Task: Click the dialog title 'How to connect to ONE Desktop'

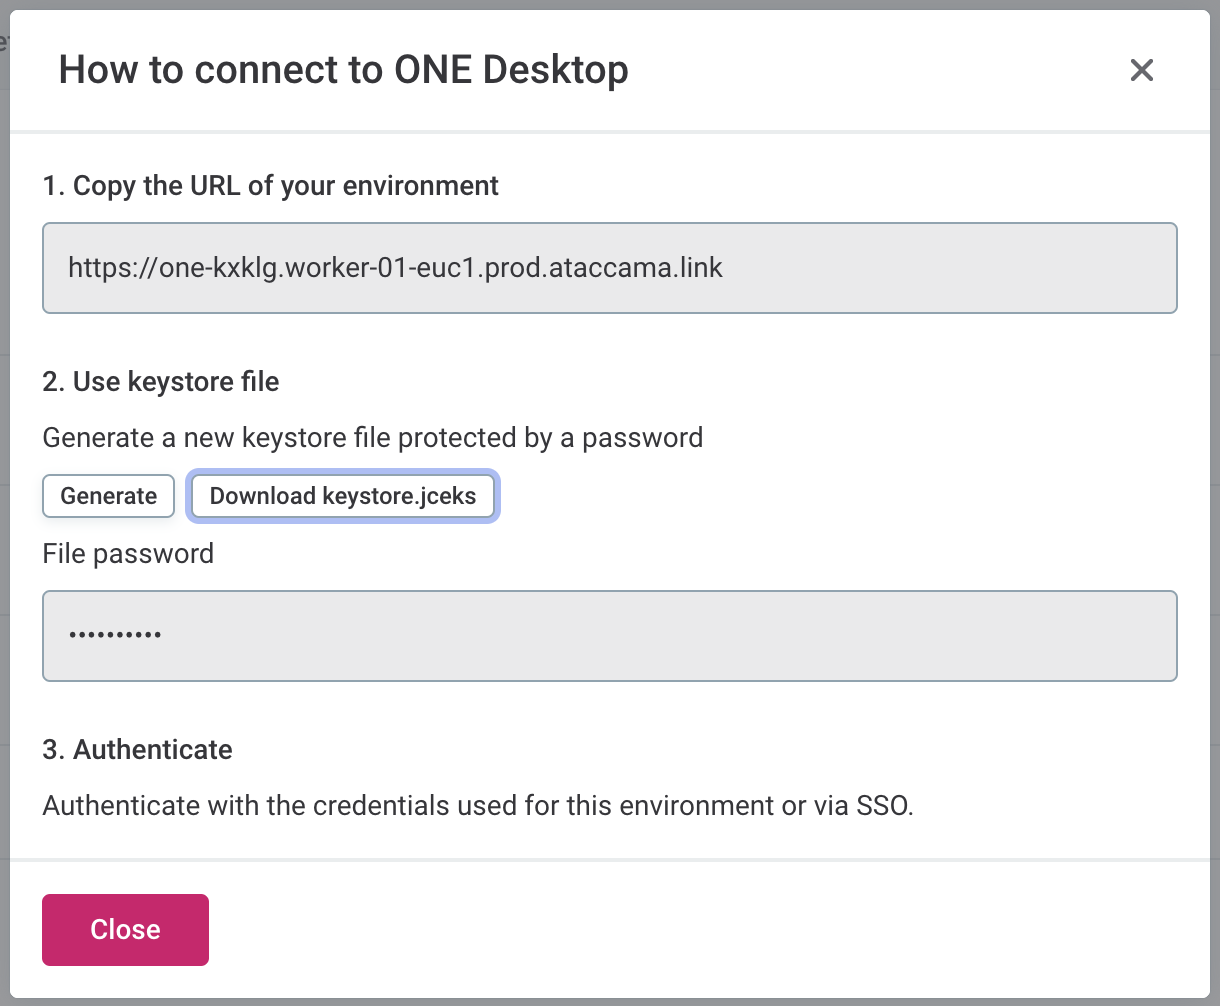Action: tap(345, 70)
